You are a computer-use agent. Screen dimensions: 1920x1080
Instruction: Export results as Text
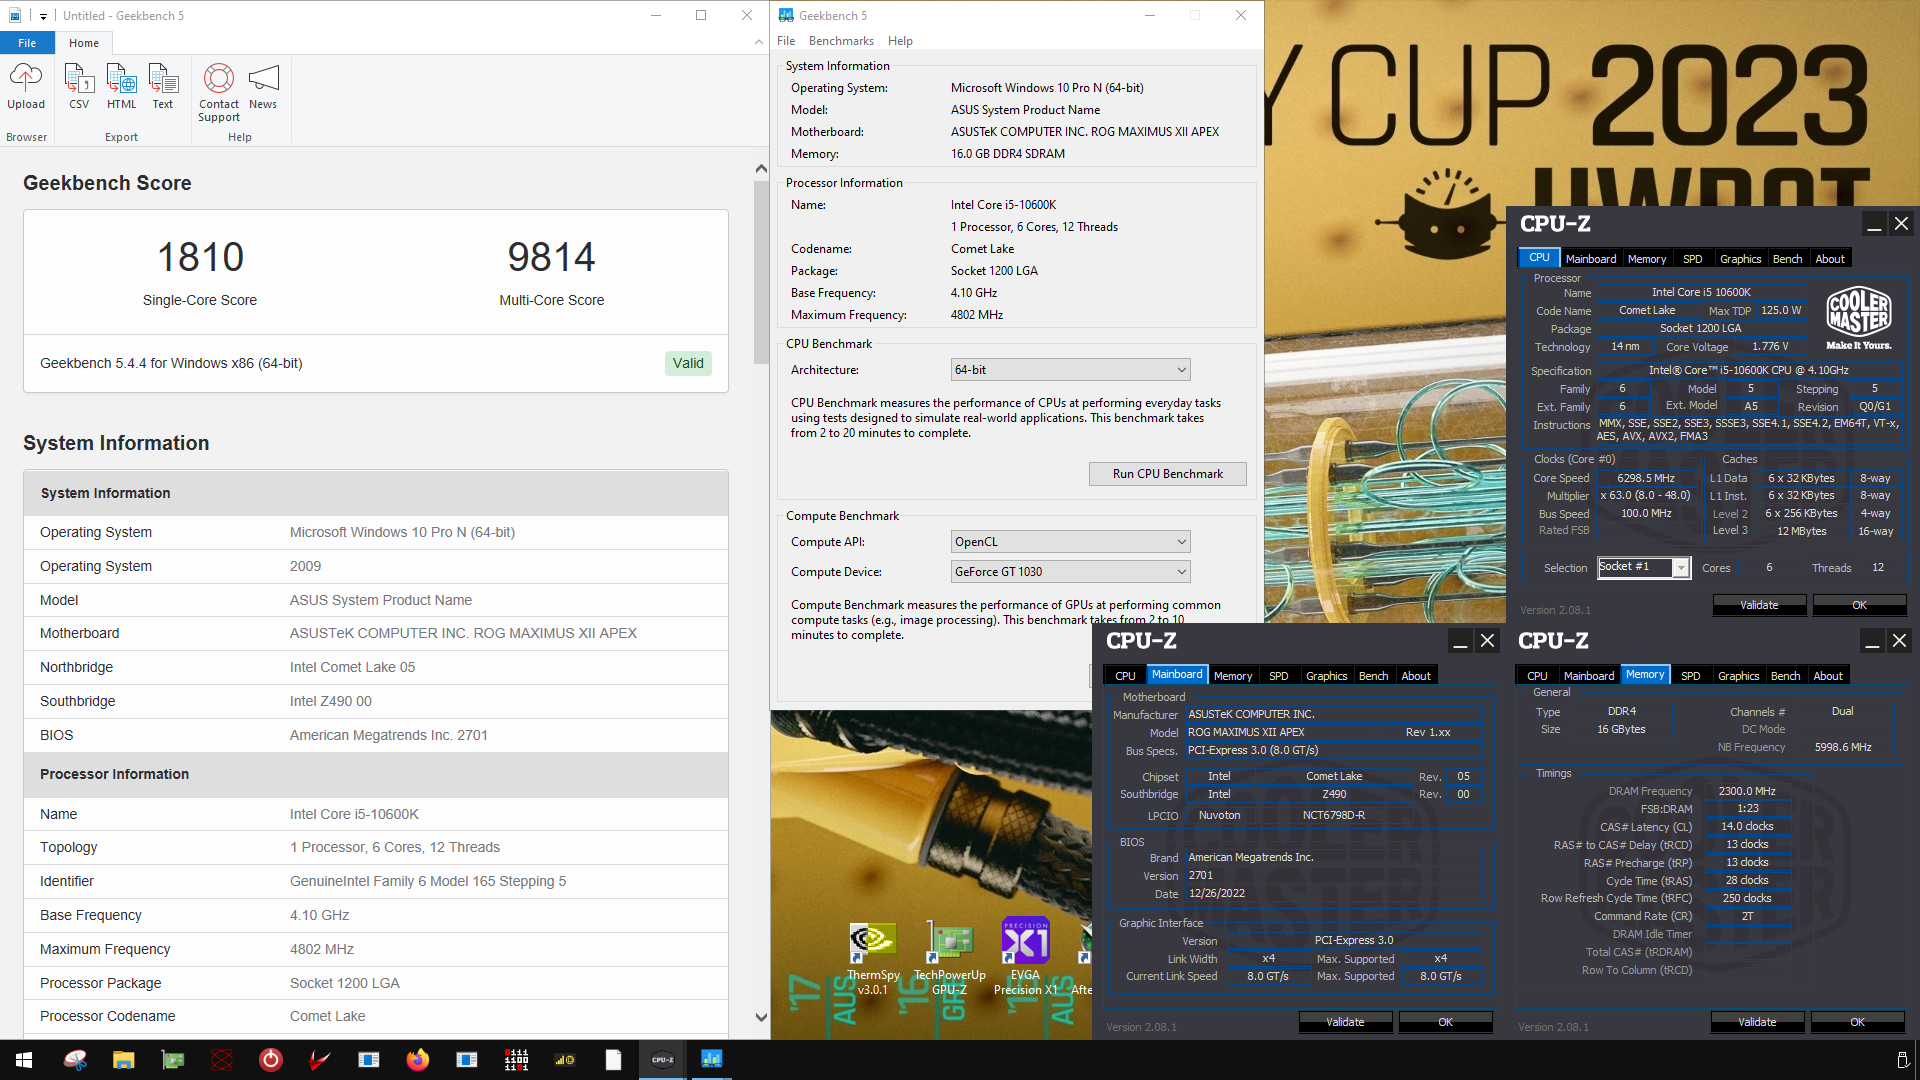(162, 85)
